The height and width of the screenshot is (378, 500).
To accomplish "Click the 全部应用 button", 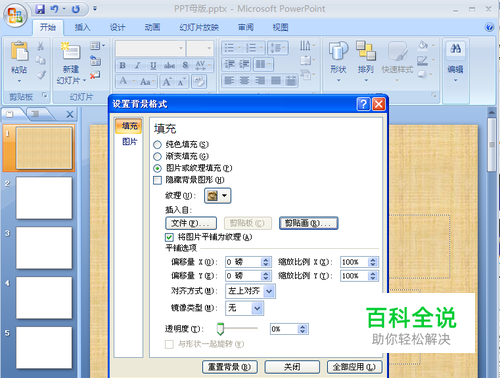I will 354,367.
